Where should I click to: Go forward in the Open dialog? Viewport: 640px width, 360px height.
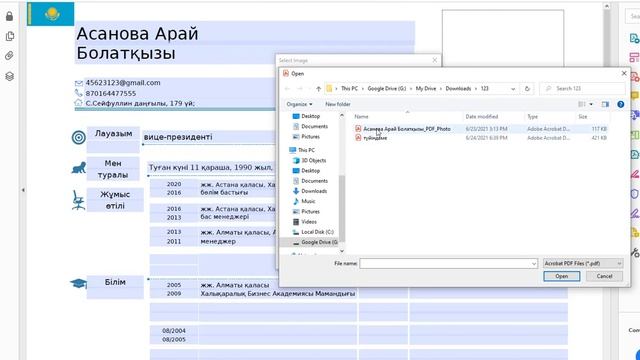point(300,89)
